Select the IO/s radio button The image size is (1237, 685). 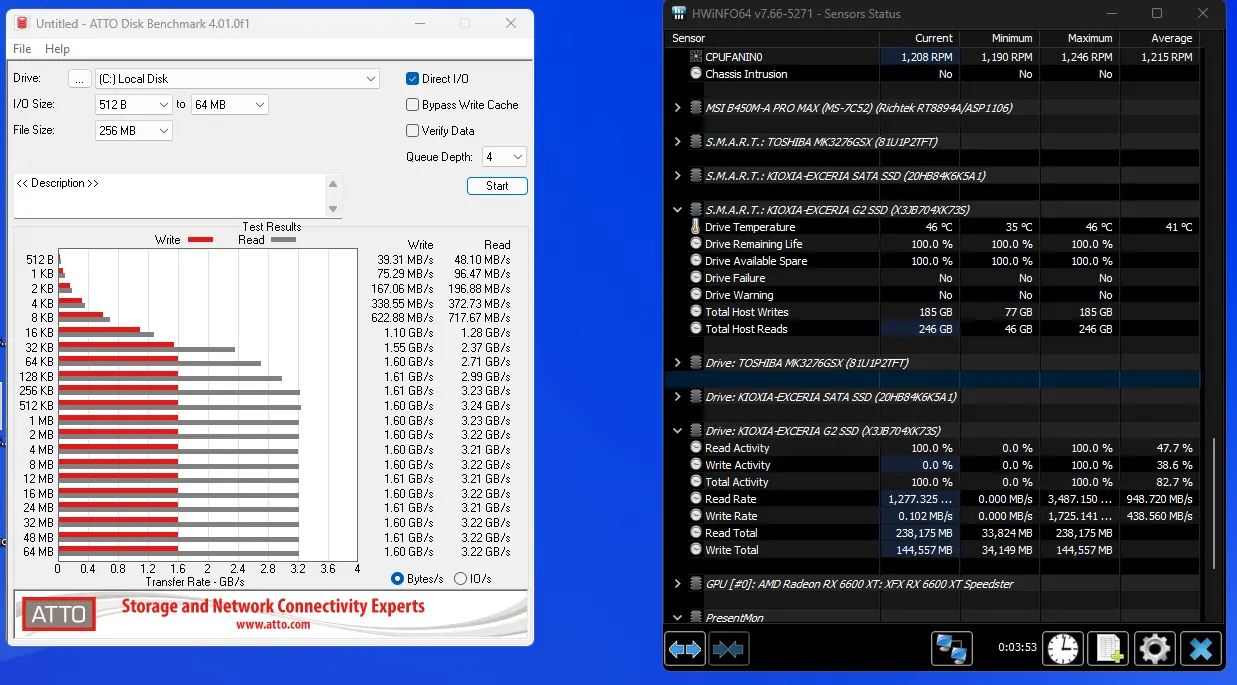tap(460, 578)
